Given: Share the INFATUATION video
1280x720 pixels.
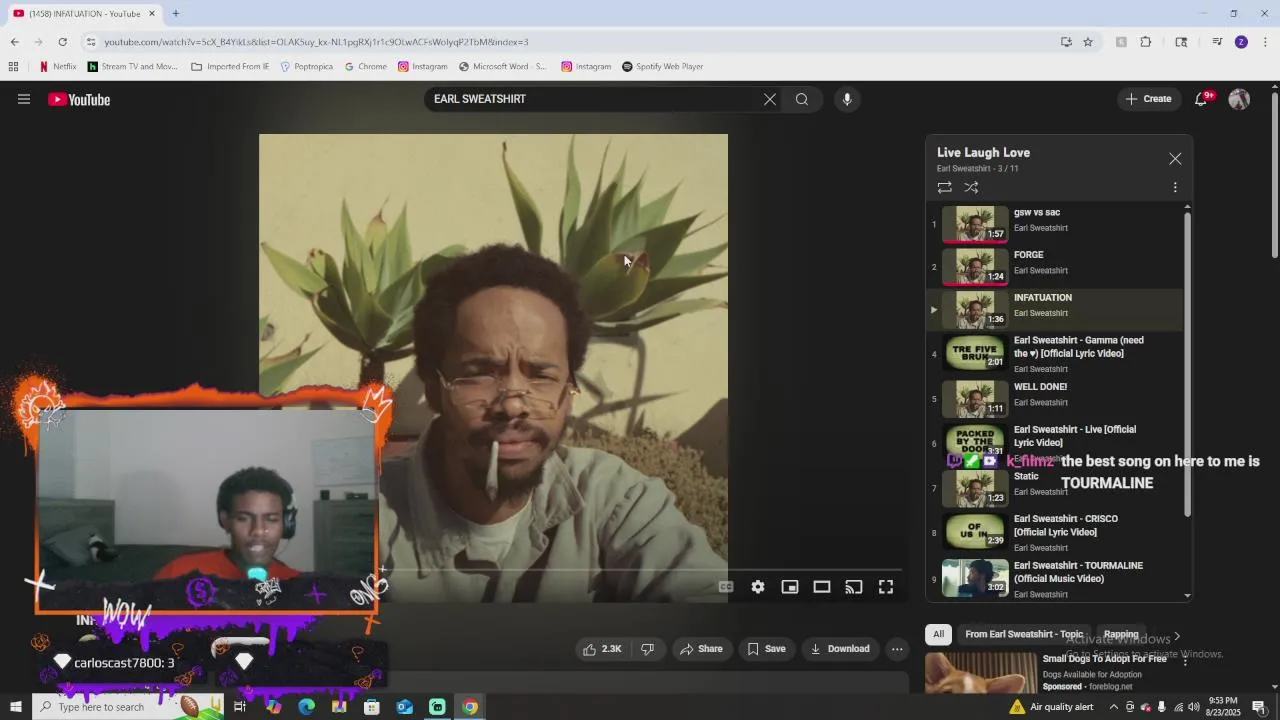Looking at the screenshot, I should (701, 649).
